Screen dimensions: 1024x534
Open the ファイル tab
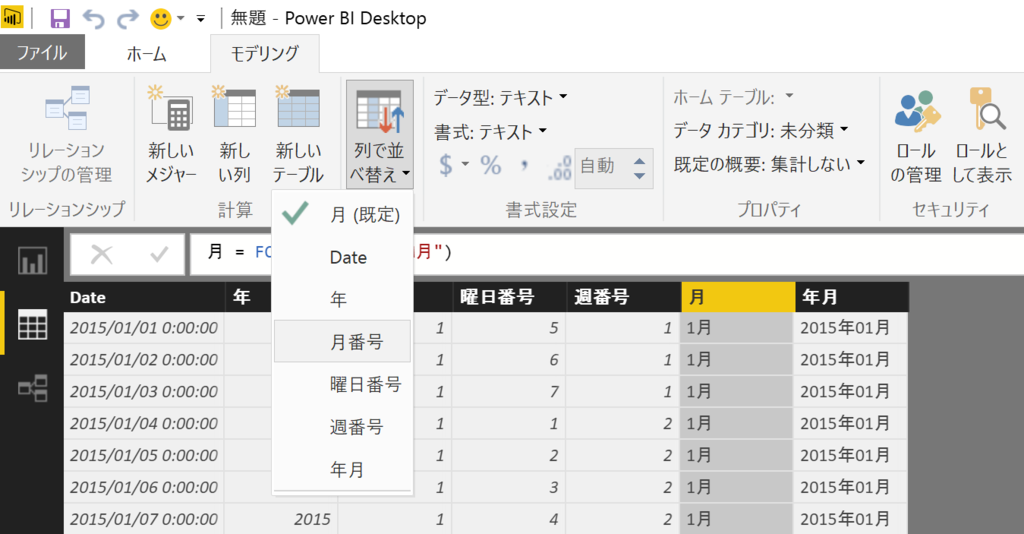42,52
